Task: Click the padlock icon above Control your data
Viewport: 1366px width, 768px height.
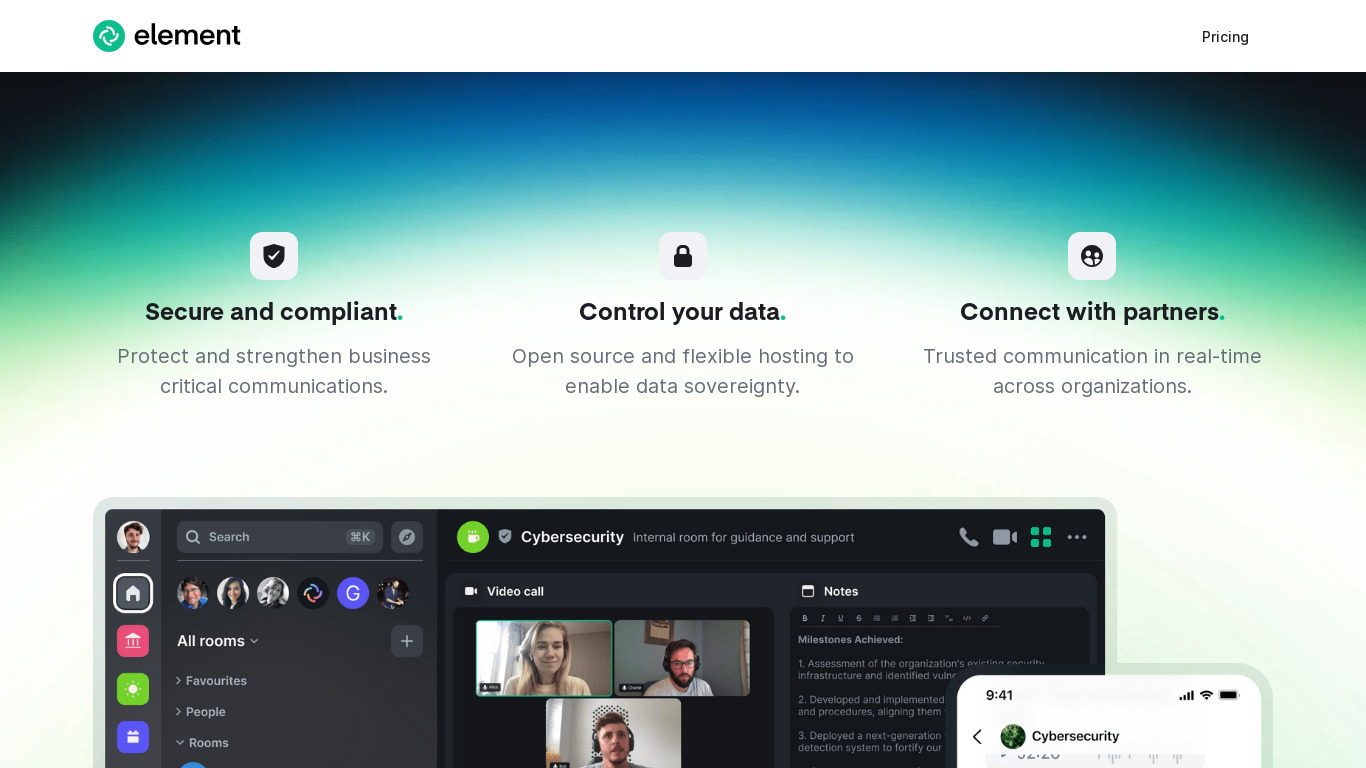Action: coord(683,256)
